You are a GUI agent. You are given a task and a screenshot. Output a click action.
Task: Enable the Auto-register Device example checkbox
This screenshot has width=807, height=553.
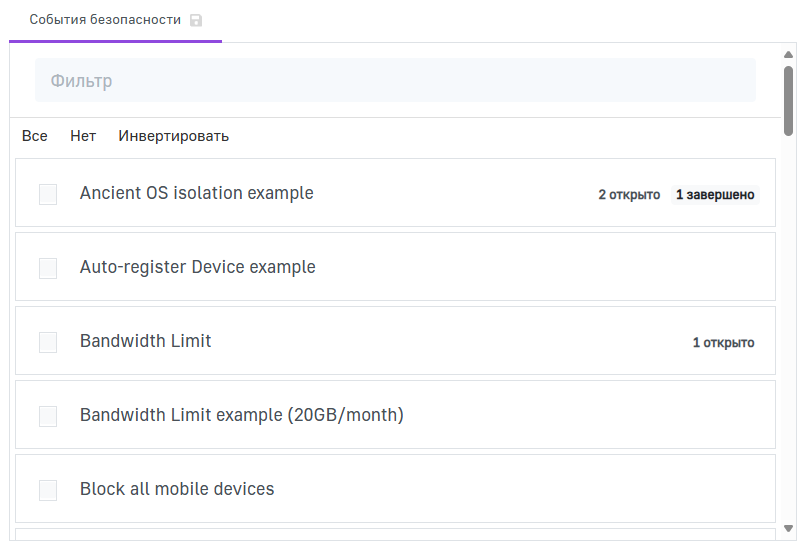pyautogui.click(x=48, y=268)
